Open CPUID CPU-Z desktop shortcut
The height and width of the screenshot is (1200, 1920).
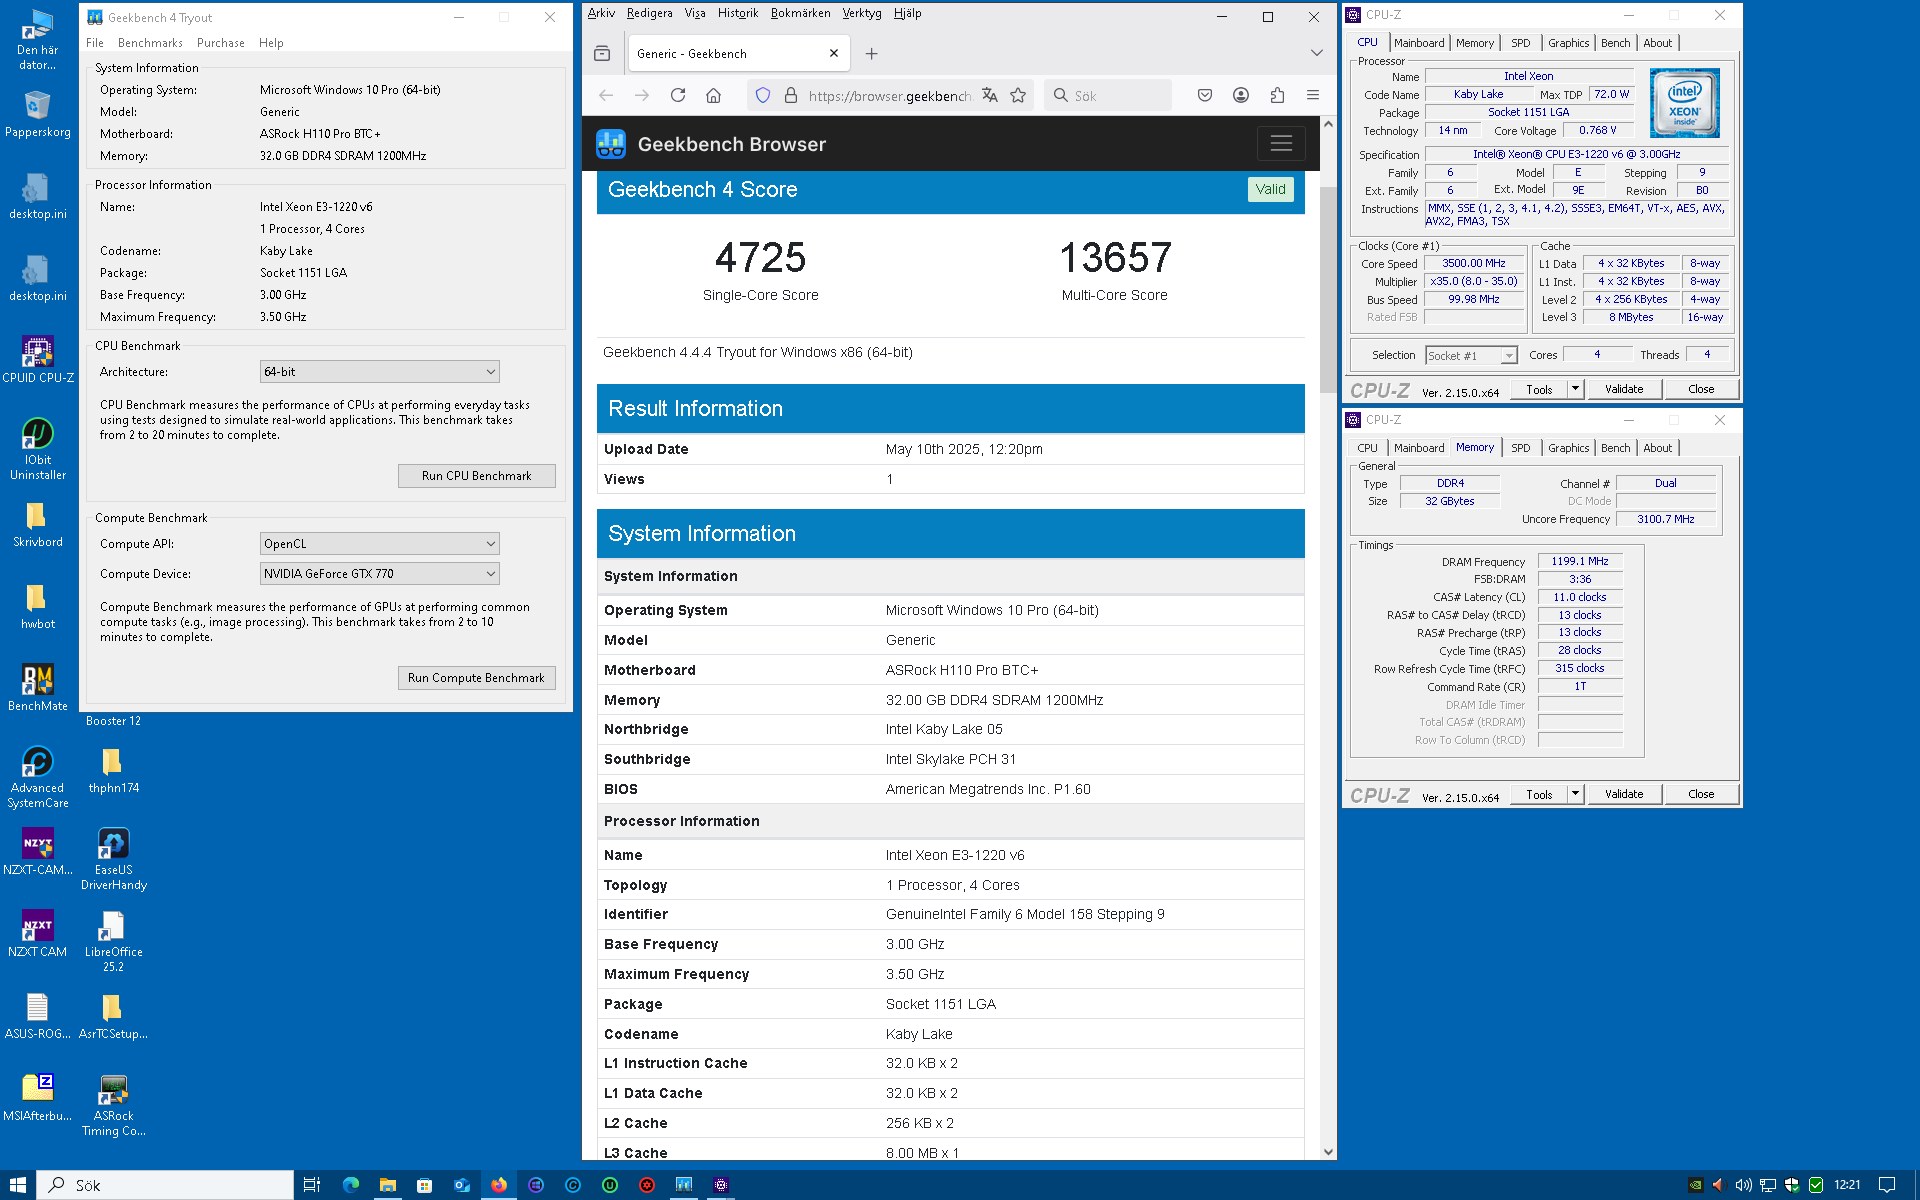coord(38,360)
